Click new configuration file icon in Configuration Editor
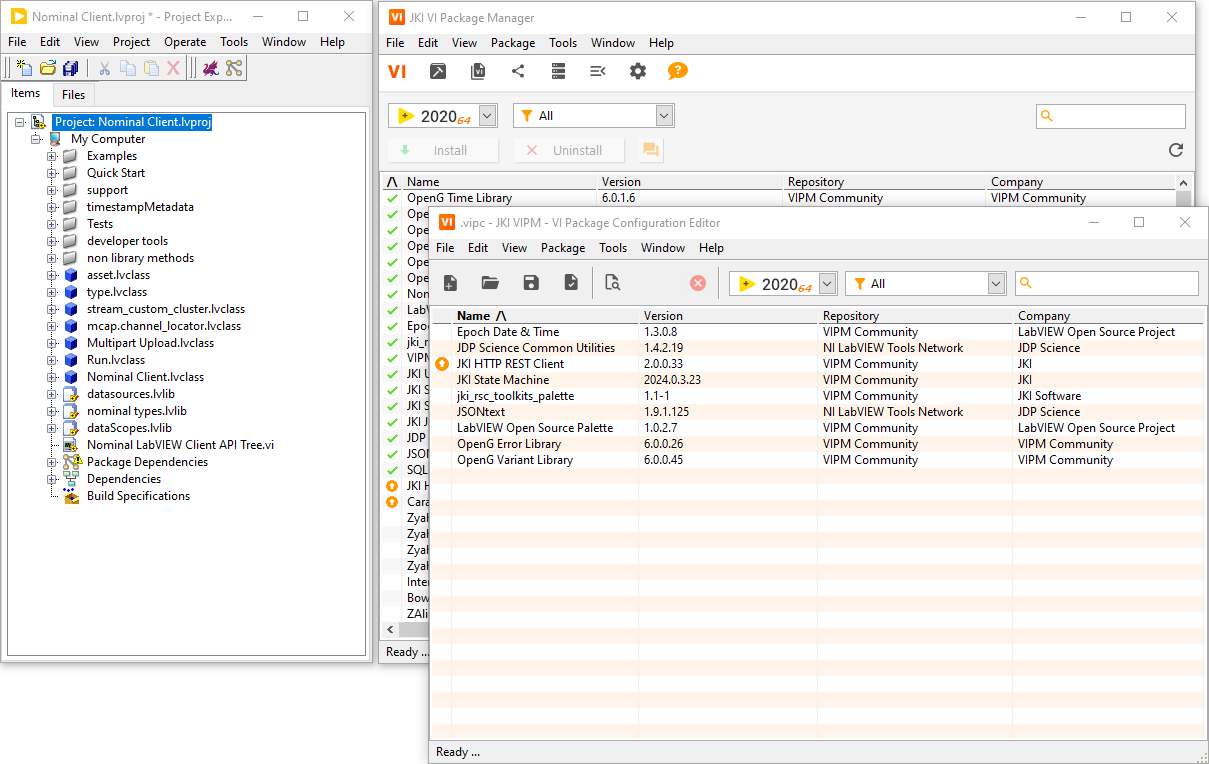 450,283
